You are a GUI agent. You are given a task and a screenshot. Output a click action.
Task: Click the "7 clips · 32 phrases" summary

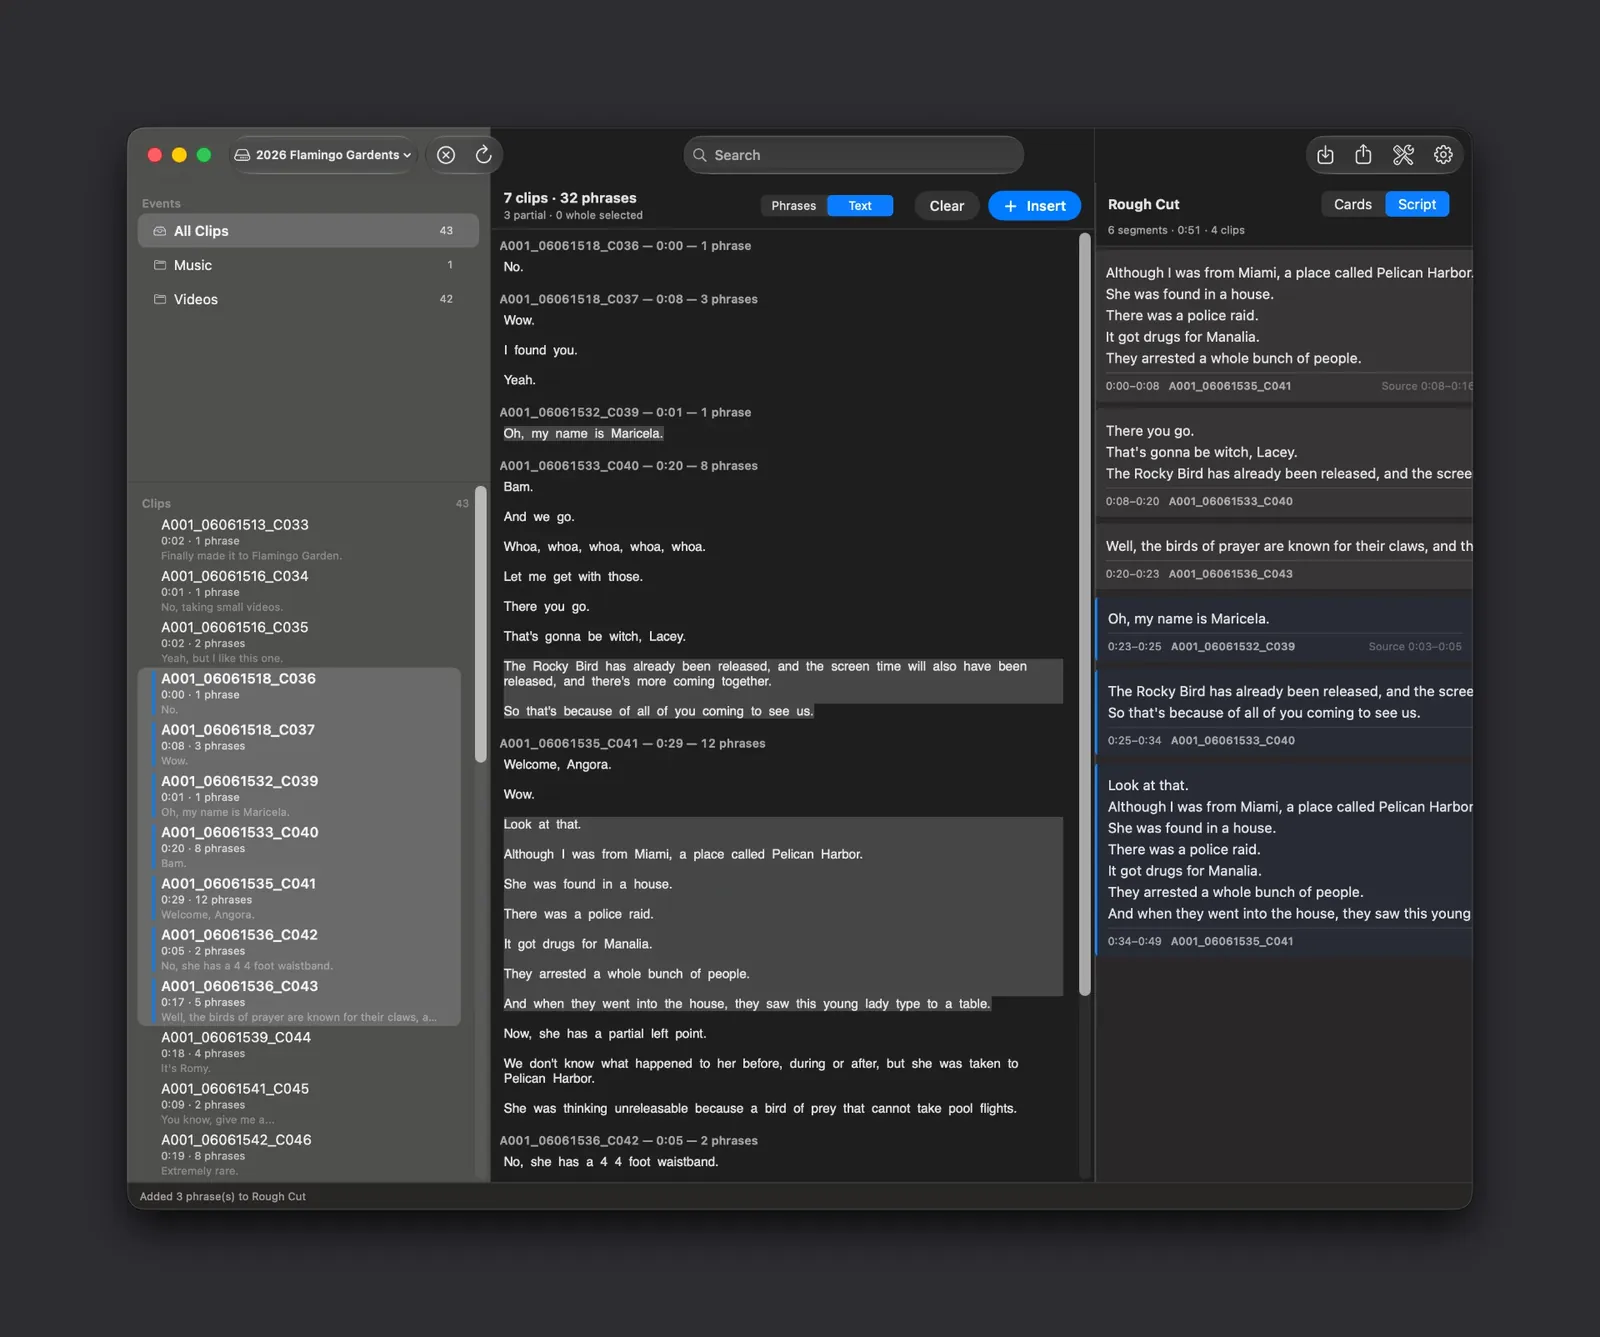click(x=570, y=198)
